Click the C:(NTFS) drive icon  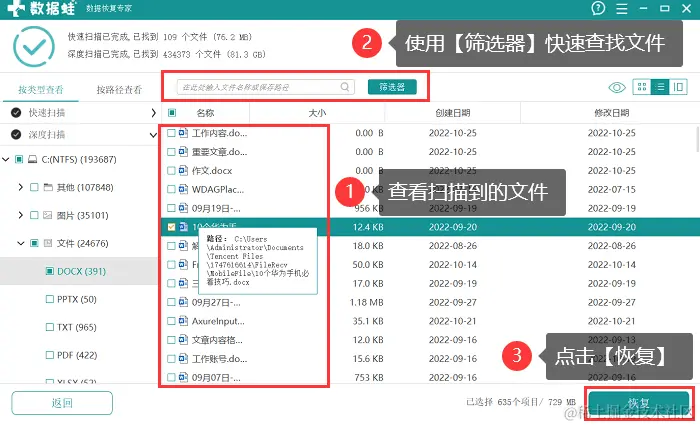[33, 159]
